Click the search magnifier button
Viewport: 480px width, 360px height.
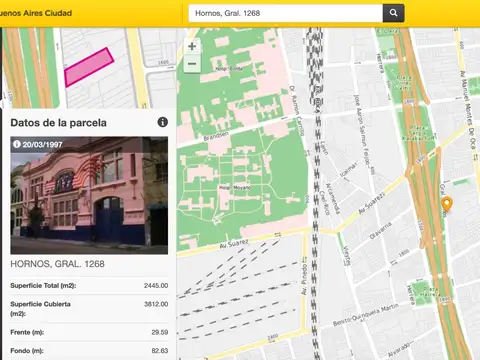pyautogui.click(x=393, y=13)
